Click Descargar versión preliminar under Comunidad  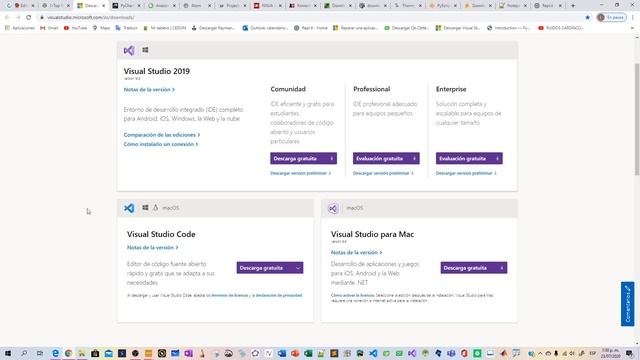300,173
